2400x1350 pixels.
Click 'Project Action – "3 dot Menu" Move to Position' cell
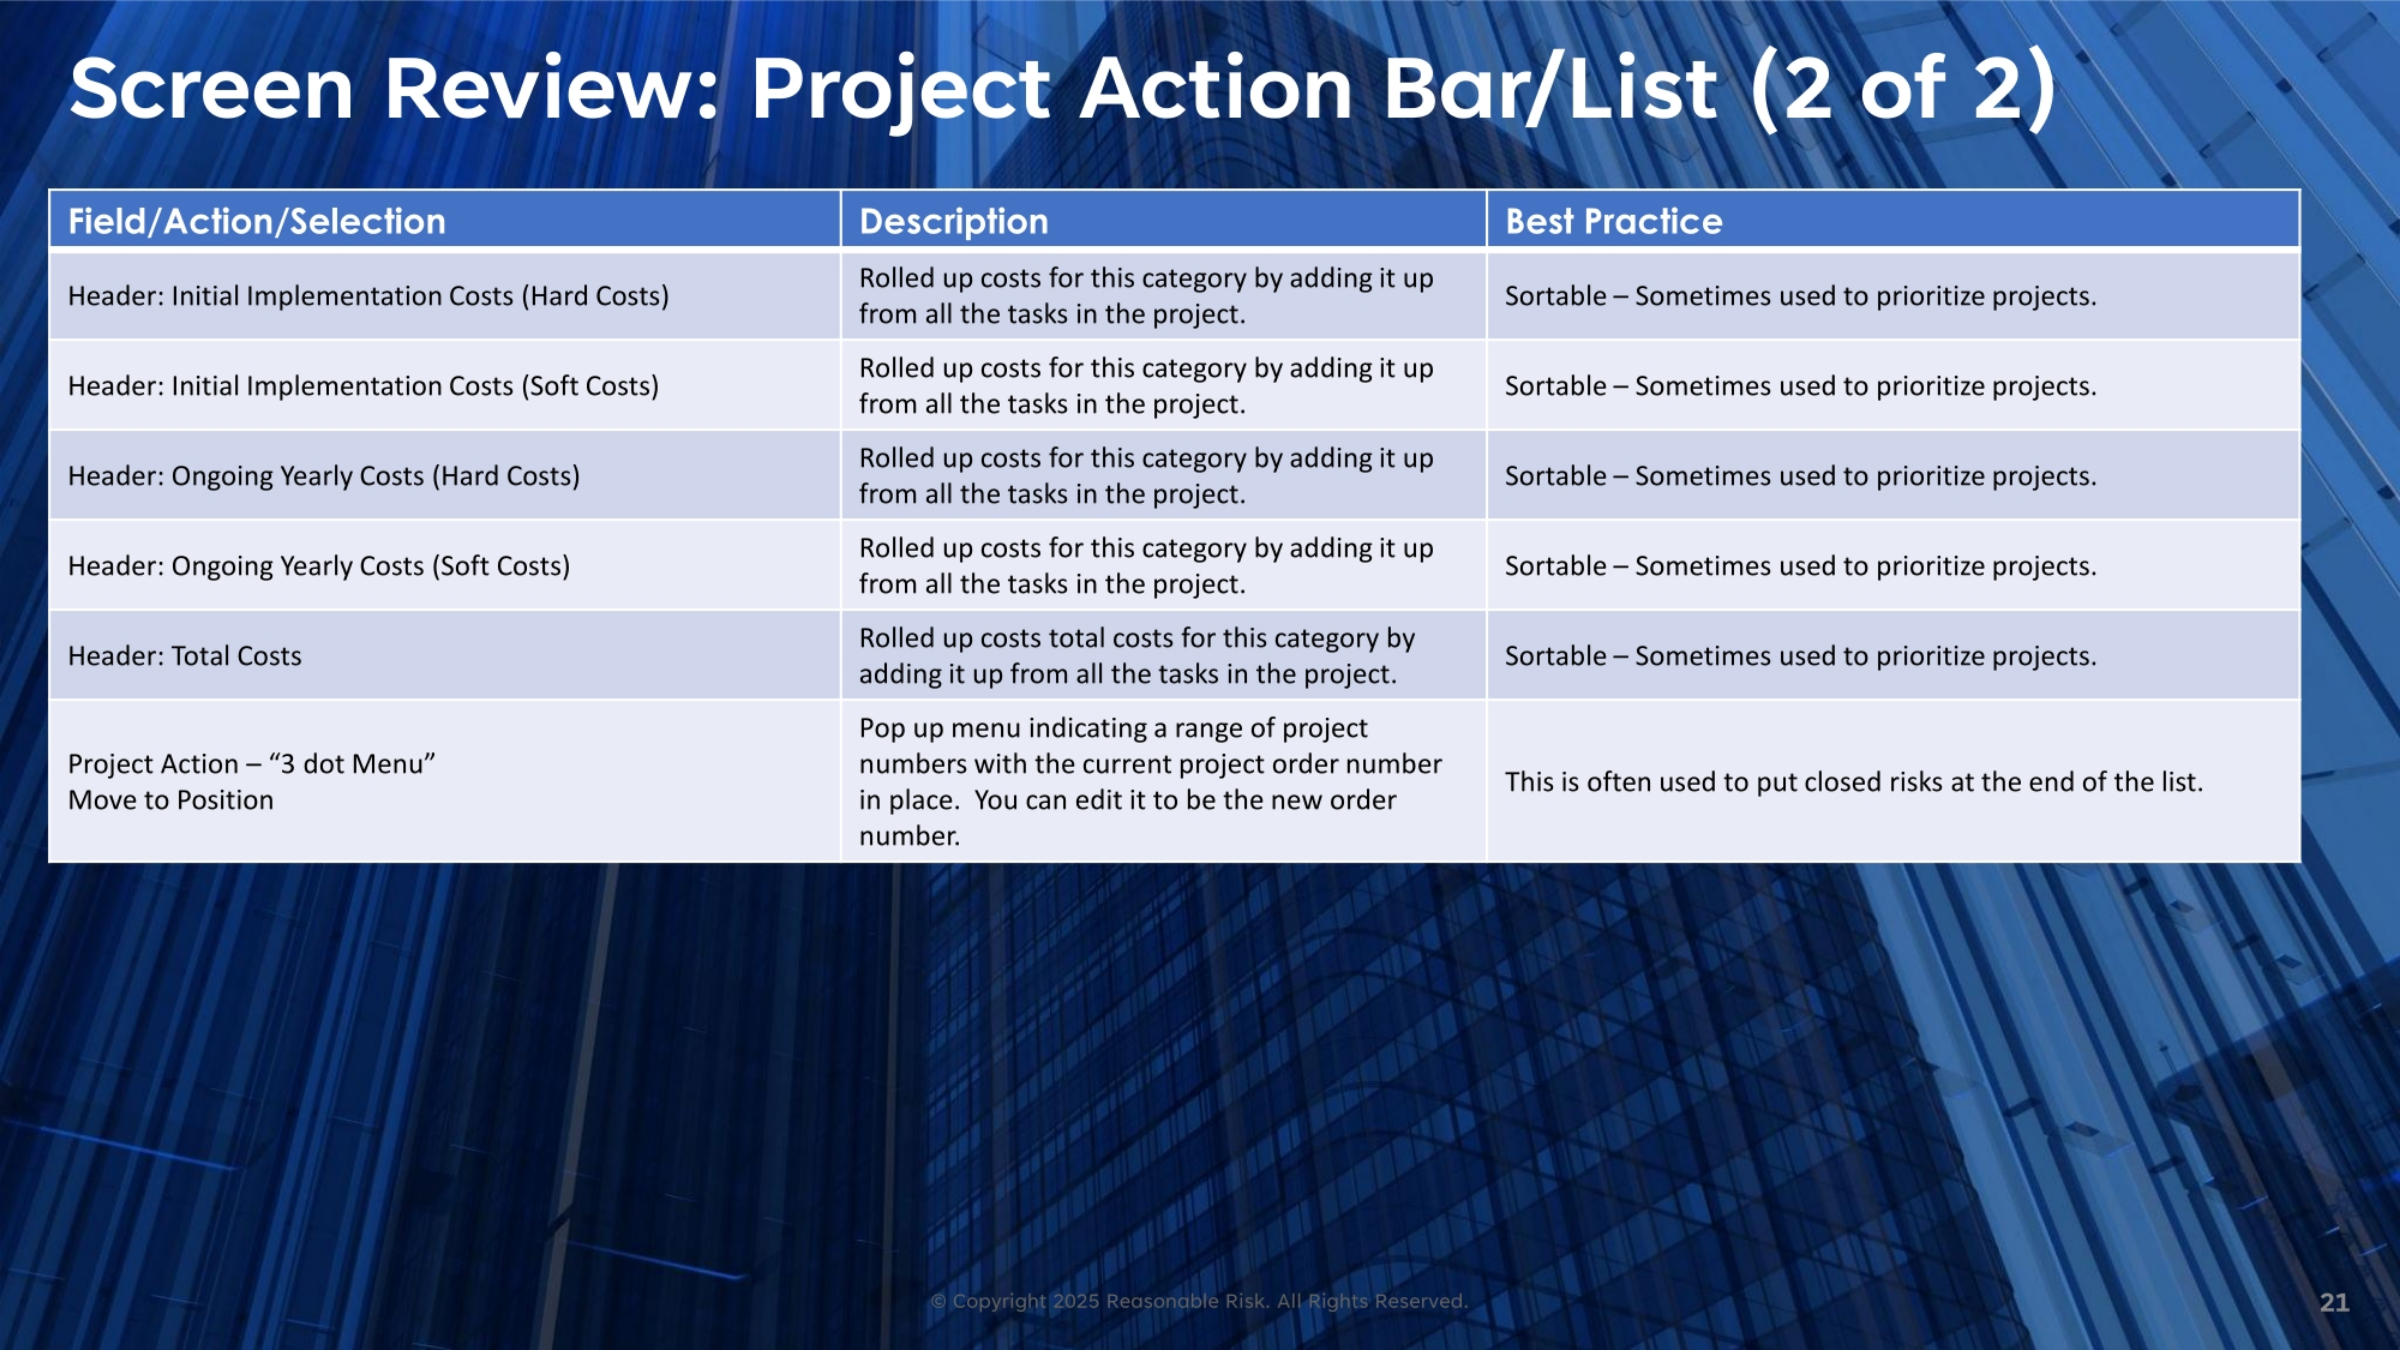click(x=445, y=782)
